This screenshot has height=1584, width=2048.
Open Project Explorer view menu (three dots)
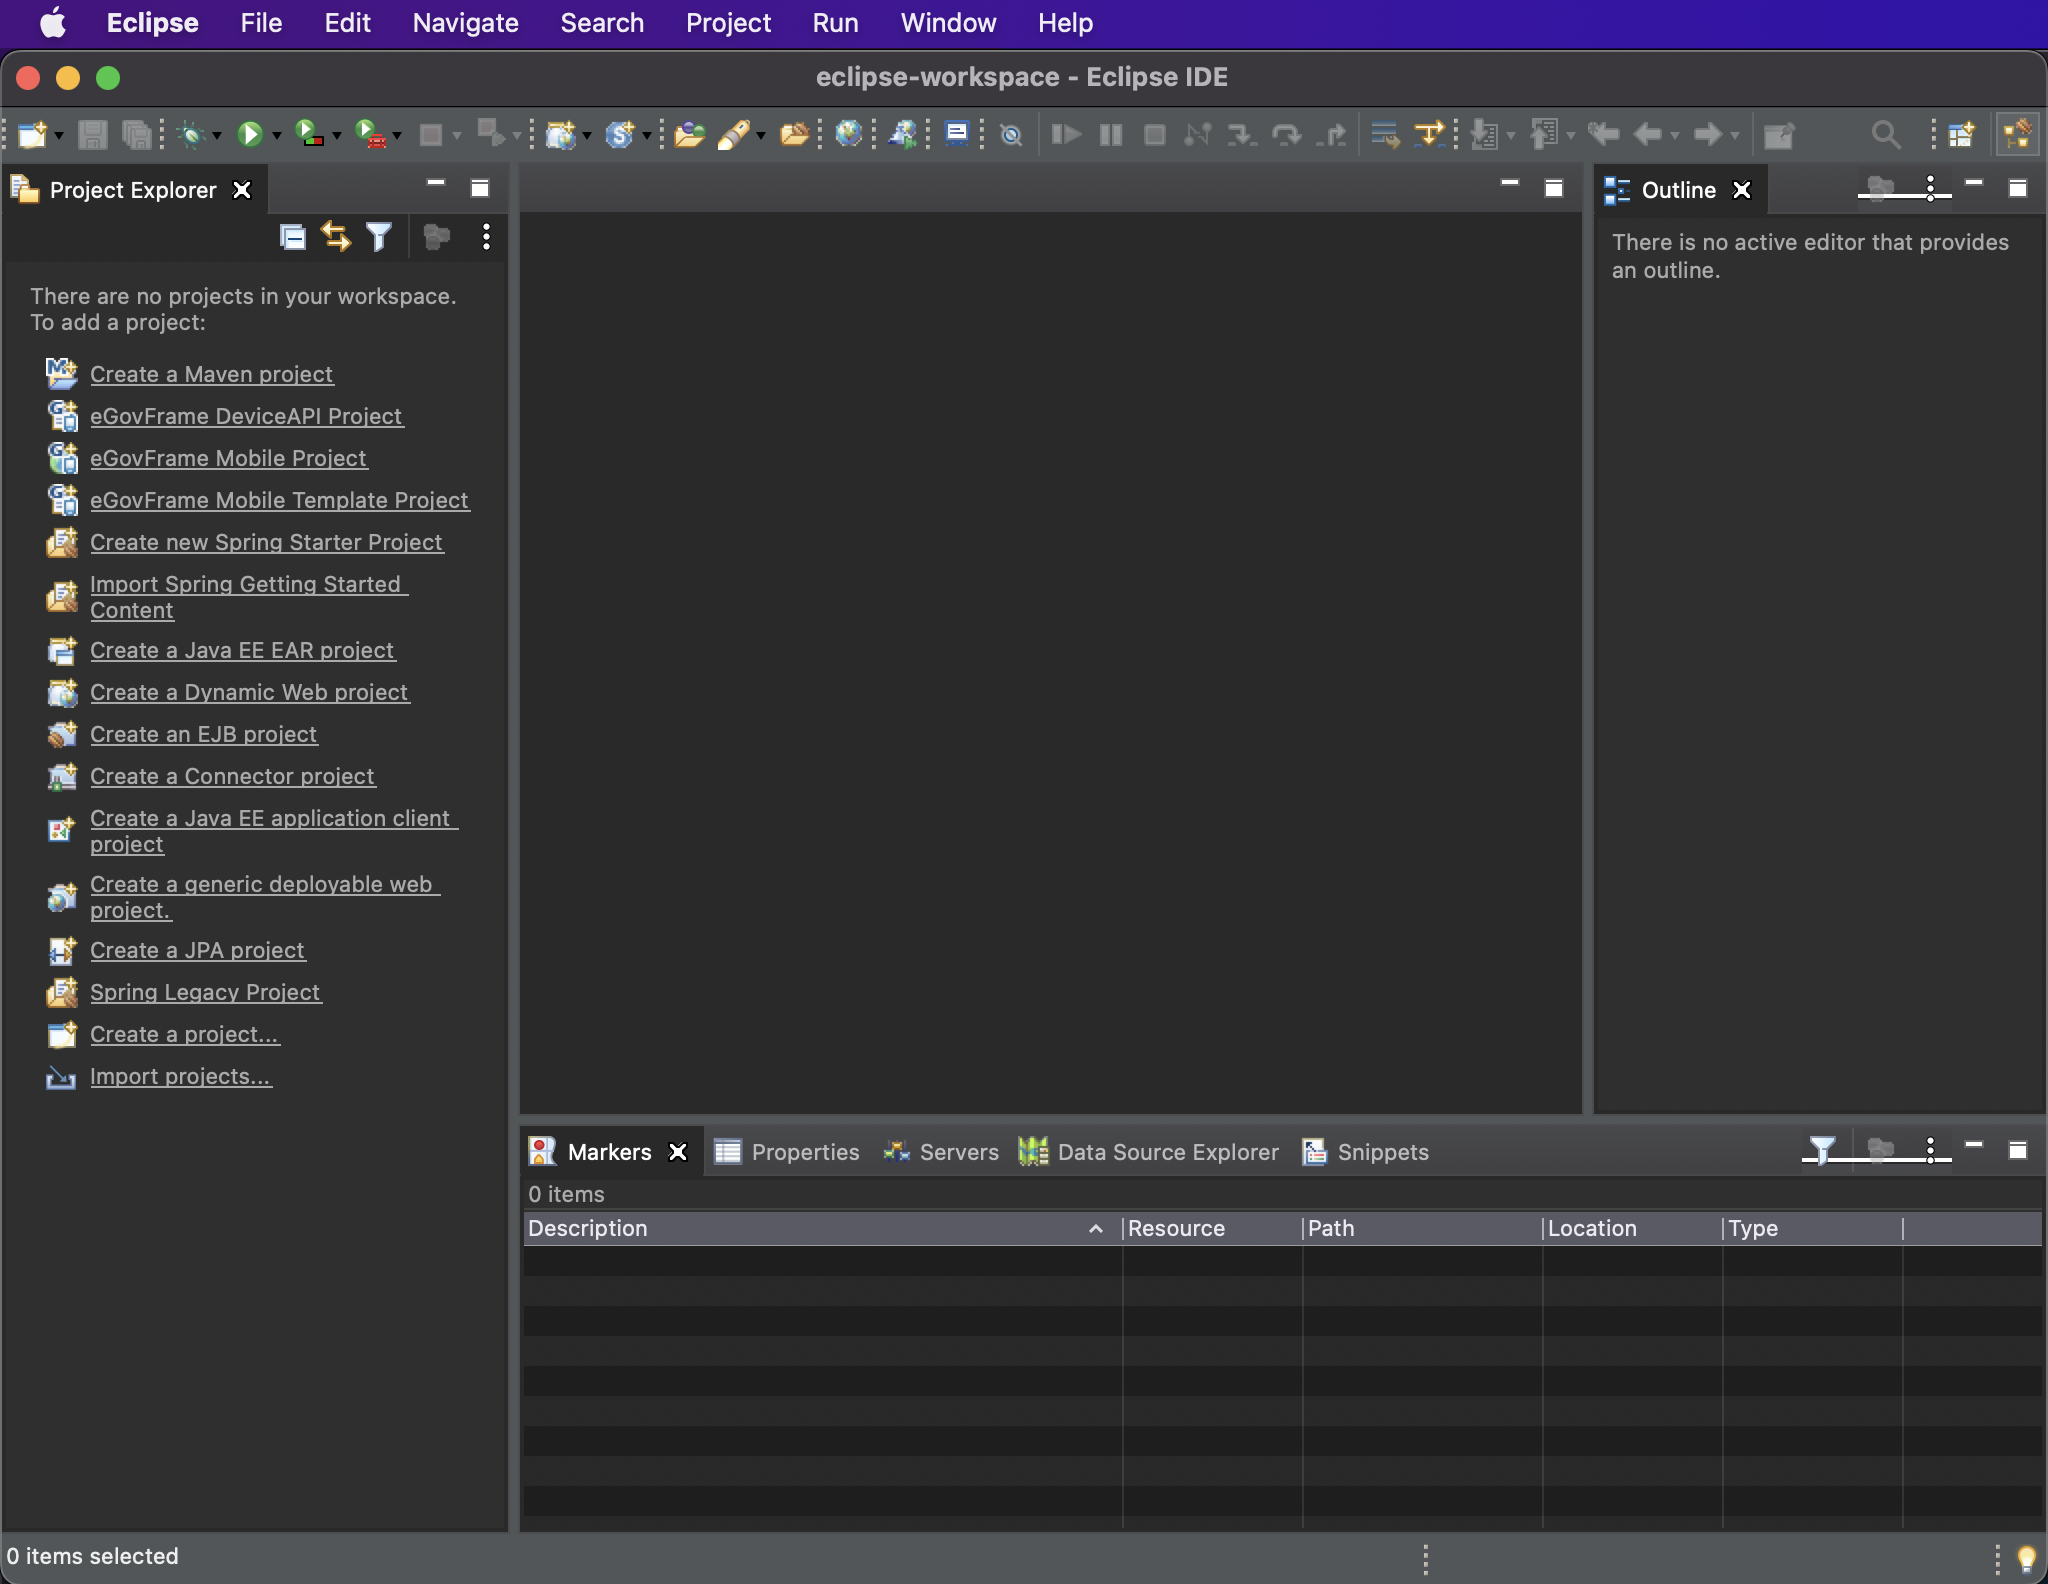486,237
